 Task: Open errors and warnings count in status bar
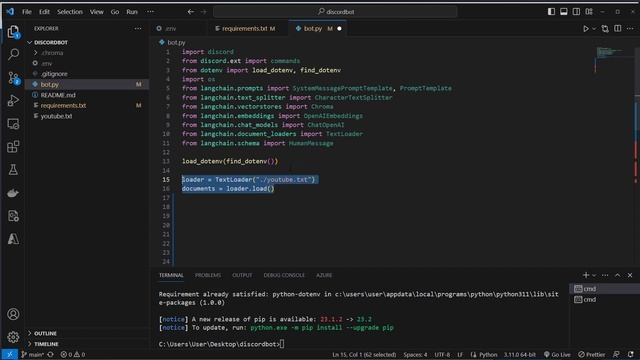[x=73, y=354]
